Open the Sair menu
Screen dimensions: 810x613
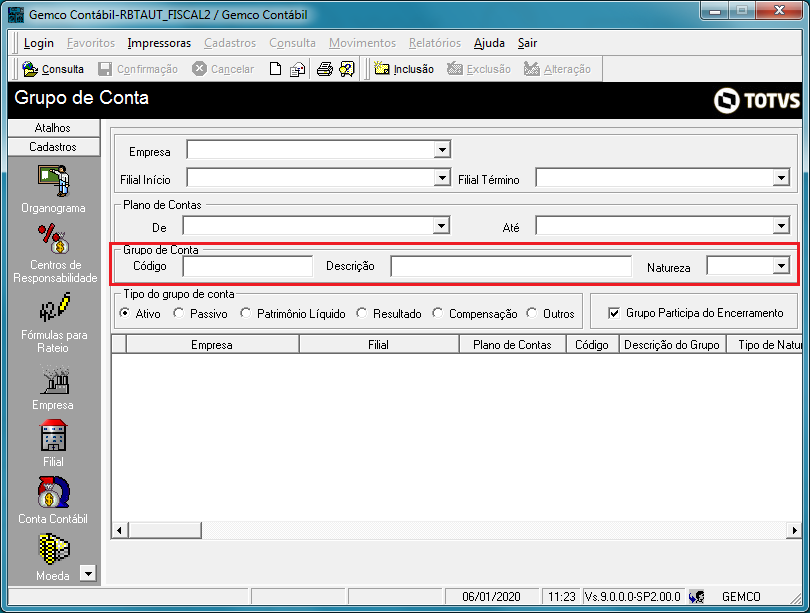527,43
